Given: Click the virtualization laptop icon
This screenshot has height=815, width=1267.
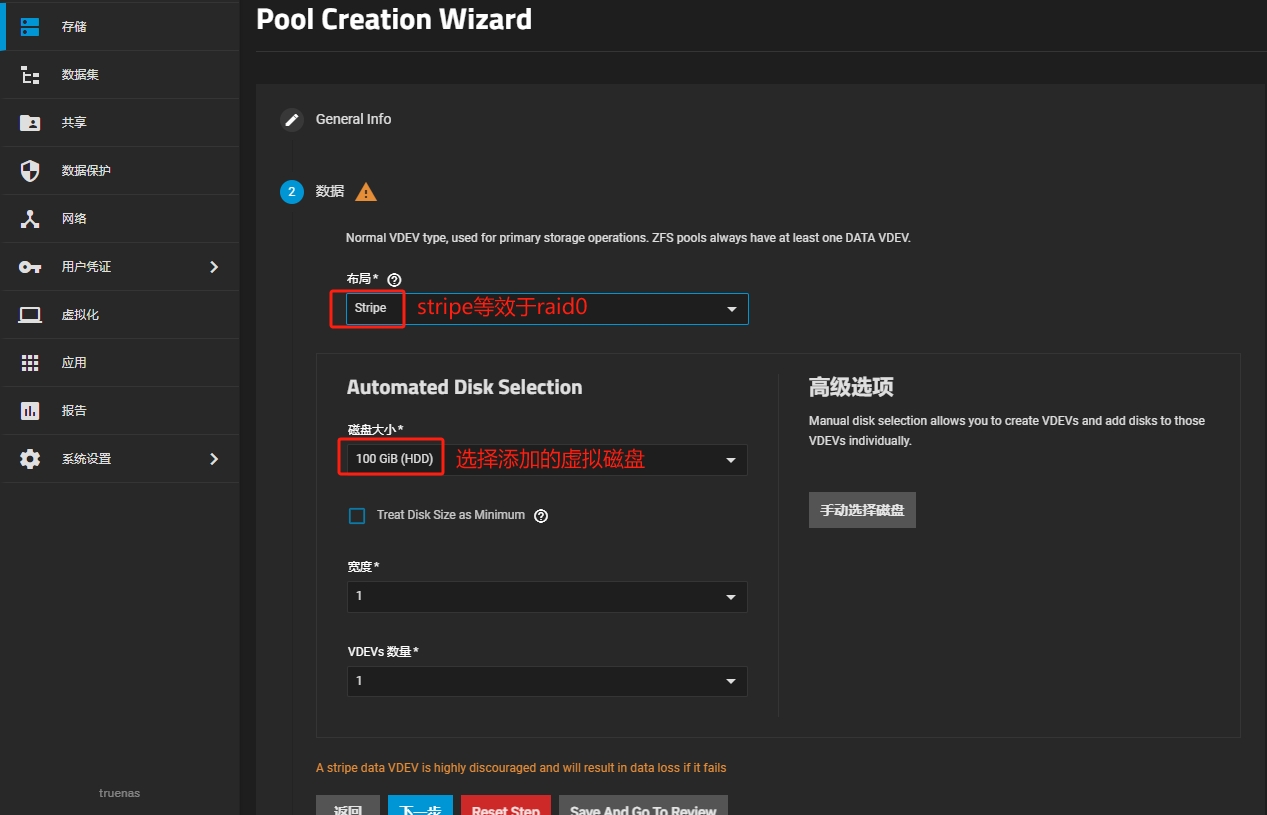Looking at the screenshot, I should click(30, 315).
